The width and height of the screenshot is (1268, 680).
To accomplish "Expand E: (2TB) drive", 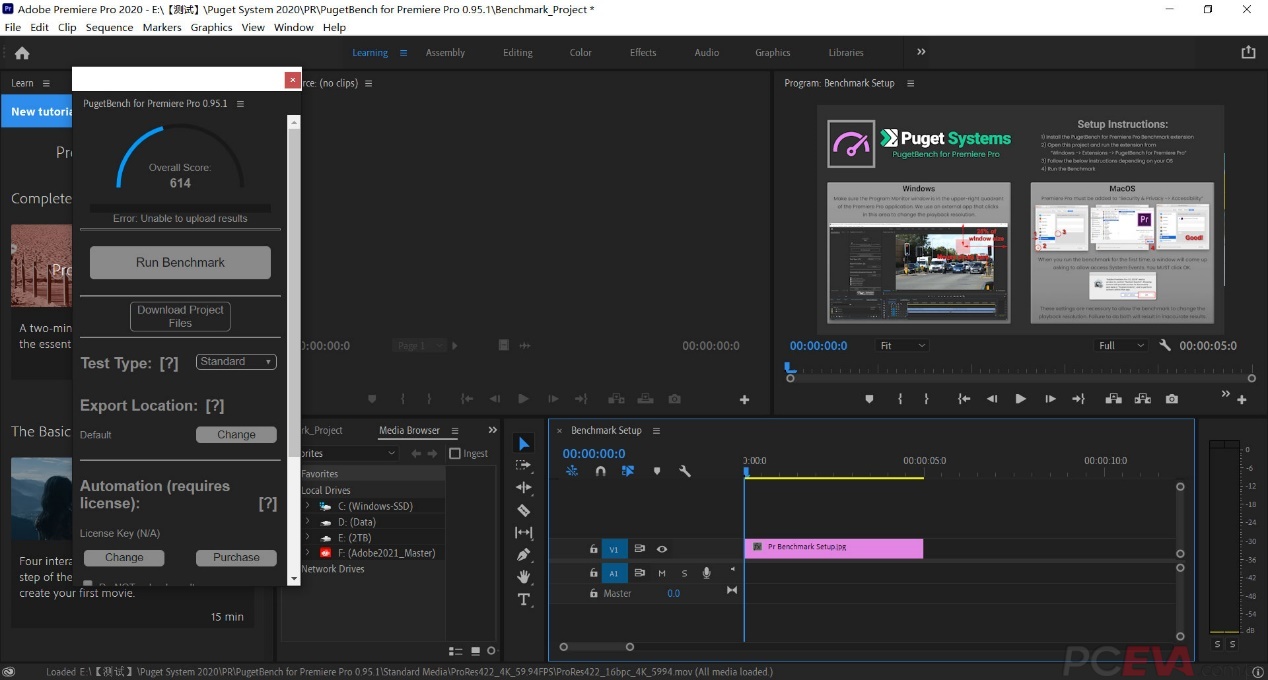I will tap(308, 537).
